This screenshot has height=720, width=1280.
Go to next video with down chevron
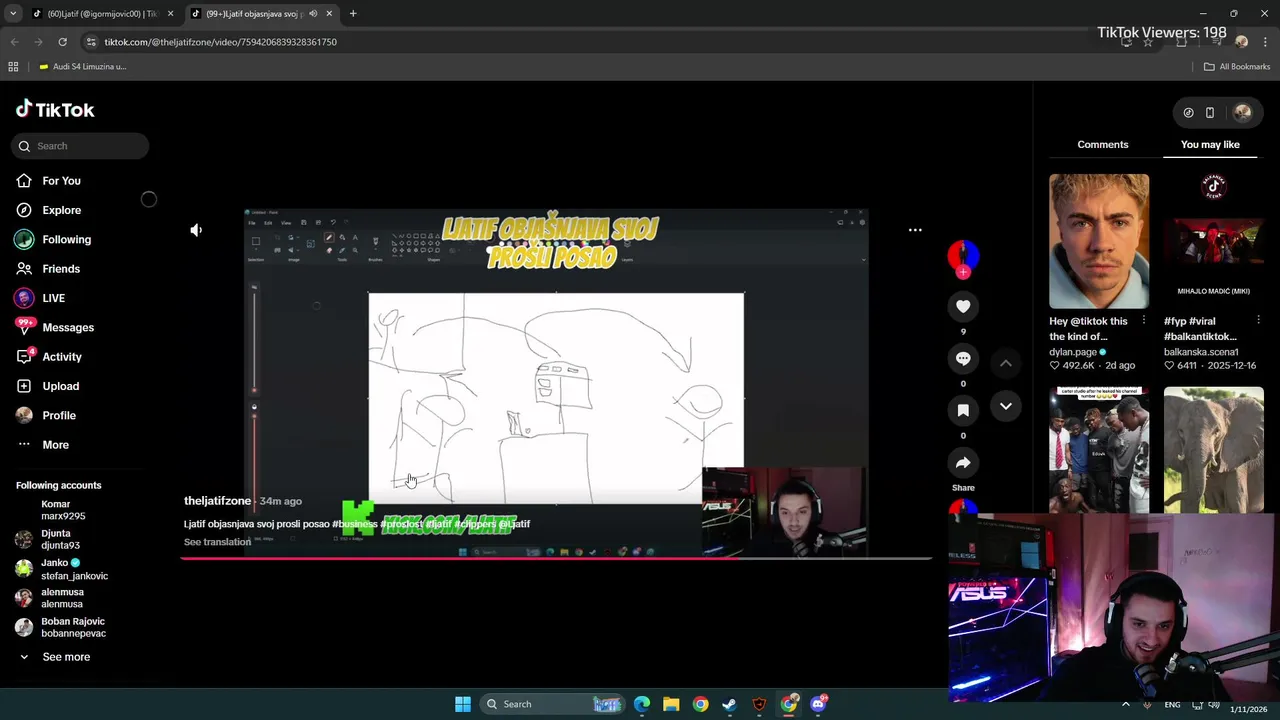point(1006,406)
